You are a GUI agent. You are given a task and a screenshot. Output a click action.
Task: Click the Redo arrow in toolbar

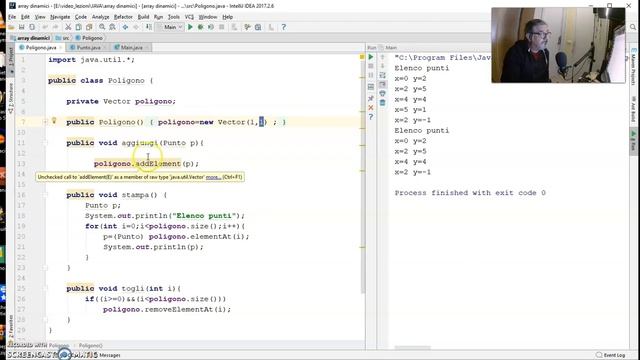[x=55, y=27]
